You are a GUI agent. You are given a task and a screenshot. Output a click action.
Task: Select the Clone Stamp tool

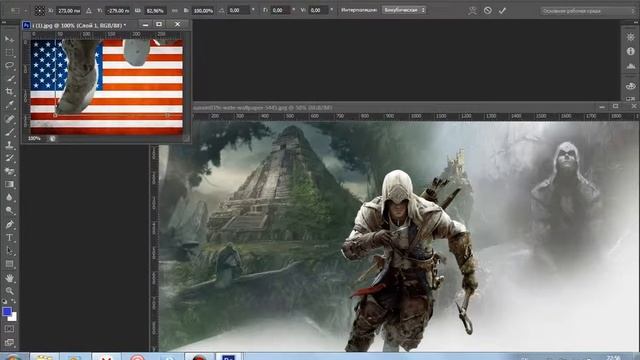tap(9, 145)
